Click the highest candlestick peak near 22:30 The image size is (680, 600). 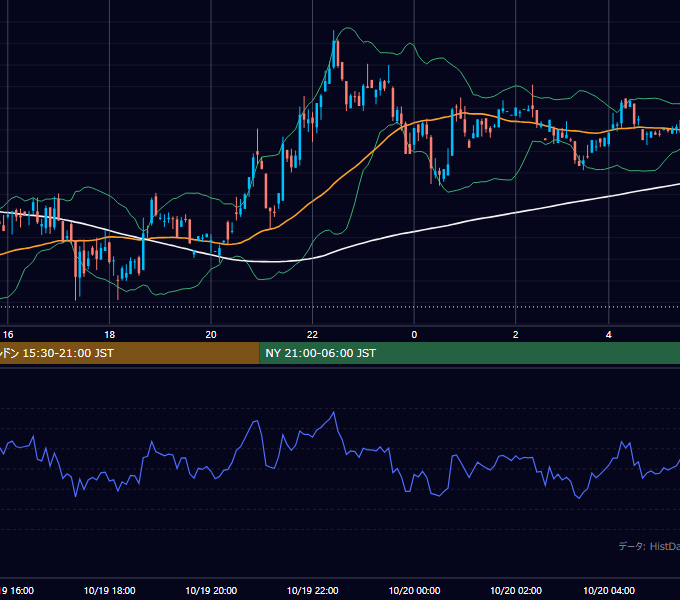[333, 49]
